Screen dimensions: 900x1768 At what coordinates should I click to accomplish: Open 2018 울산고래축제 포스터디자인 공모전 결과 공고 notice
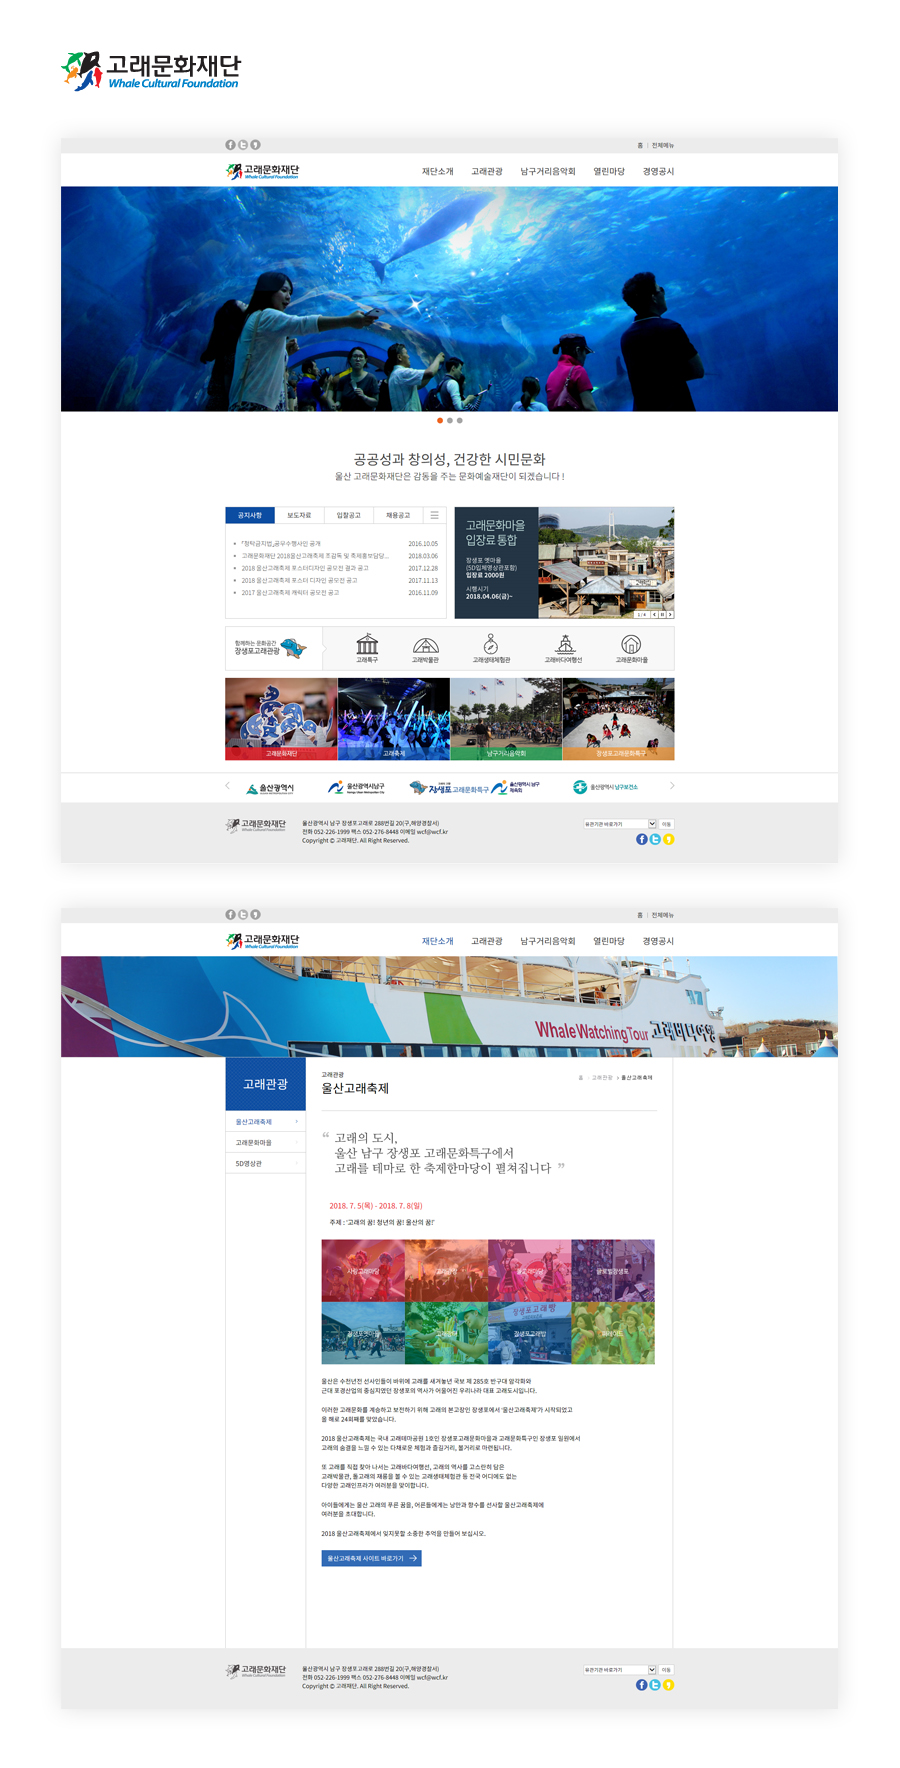(305, 568)
